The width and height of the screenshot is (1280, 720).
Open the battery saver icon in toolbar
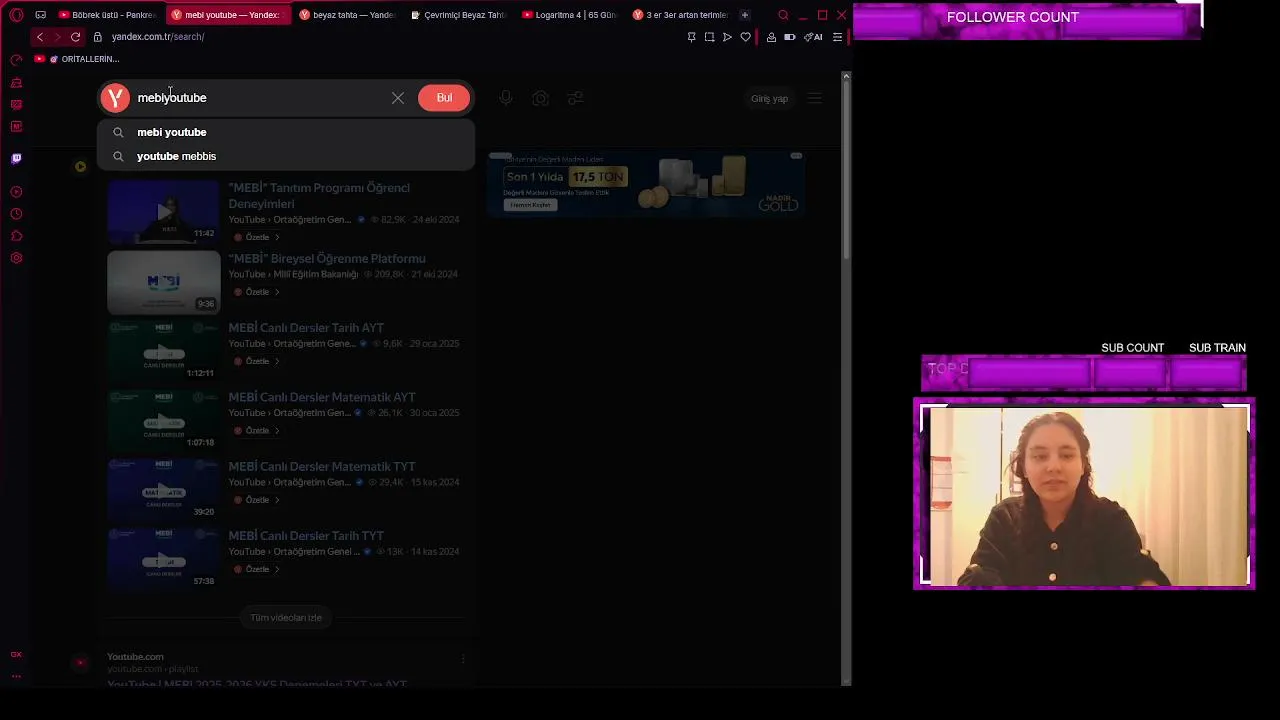(x=790, y=37)
